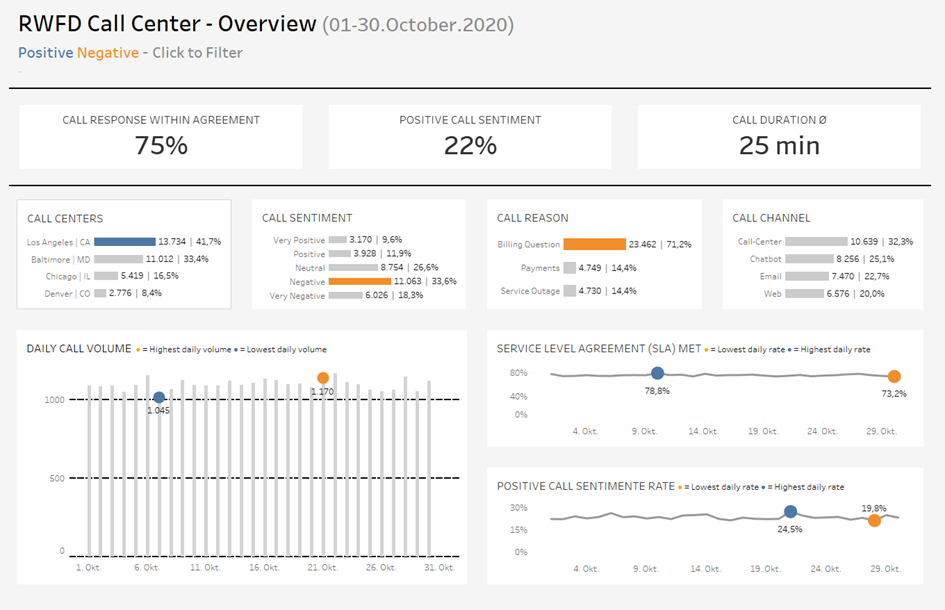Image resolution: width=945 pixels, height=610 pixels.
Task: Select the Email channel bar
Action: coord(807,276)
